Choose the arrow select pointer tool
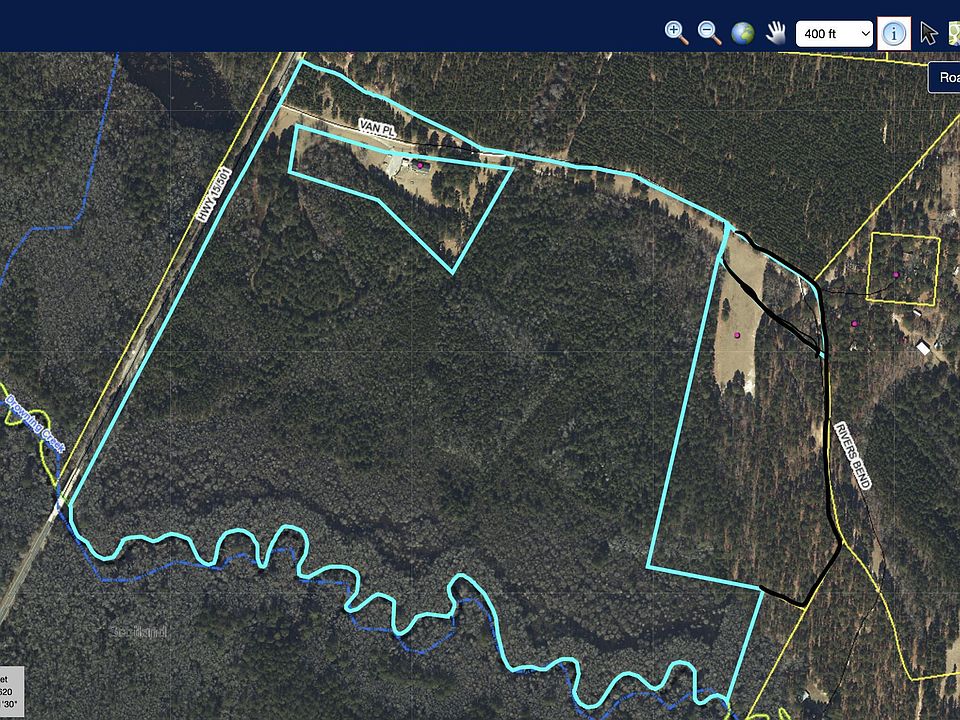This screenshot has width=960, height=720. [929, 33]
